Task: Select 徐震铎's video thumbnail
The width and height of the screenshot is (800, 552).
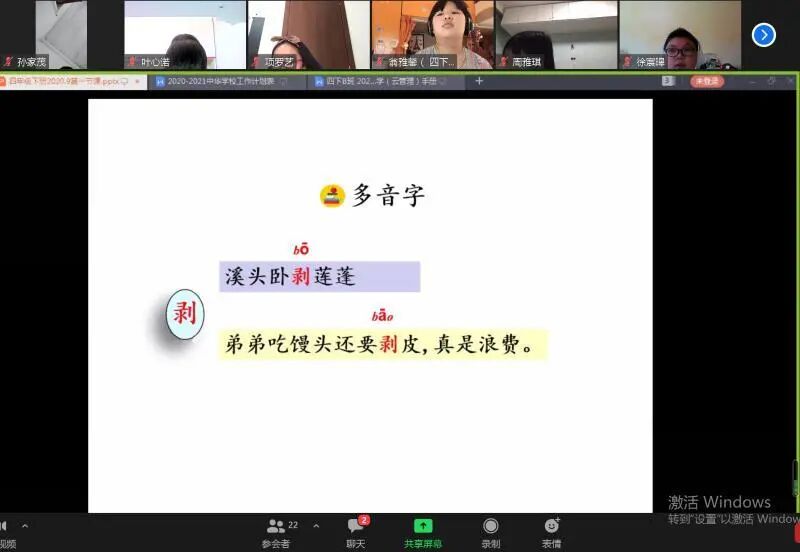Action: pyautogui.click(x=680, y=35)
